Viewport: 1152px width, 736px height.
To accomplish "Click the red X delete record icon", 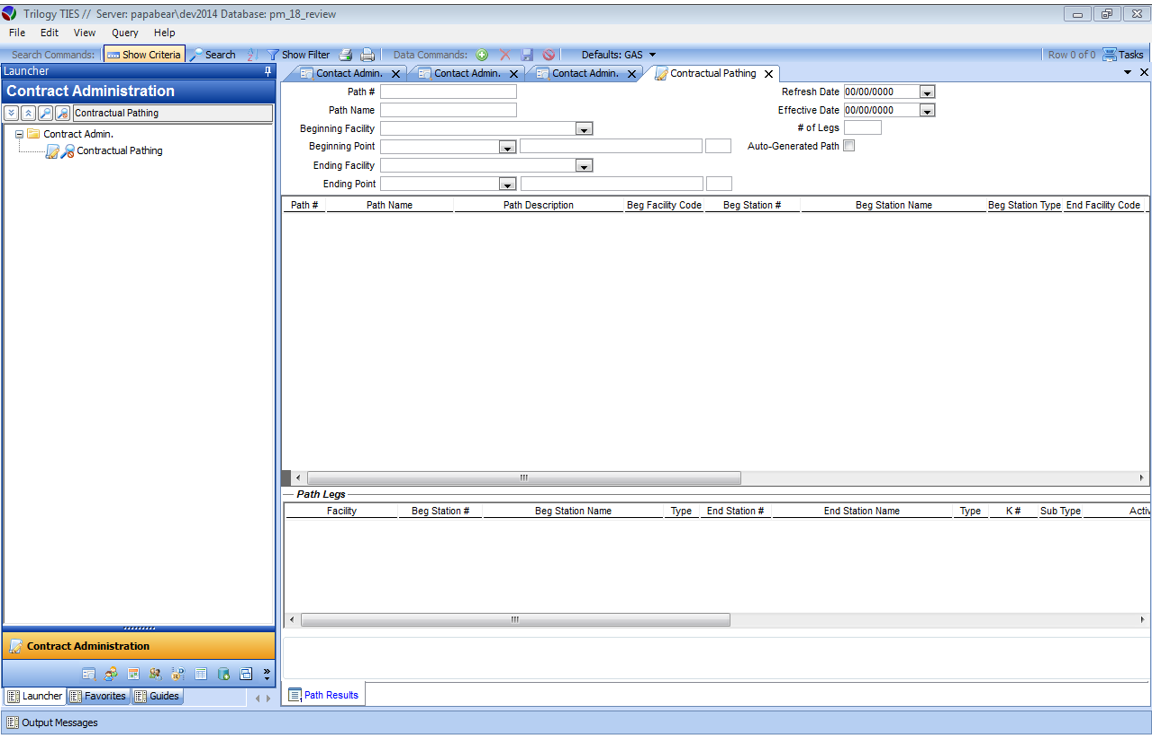I will point(504,55).
